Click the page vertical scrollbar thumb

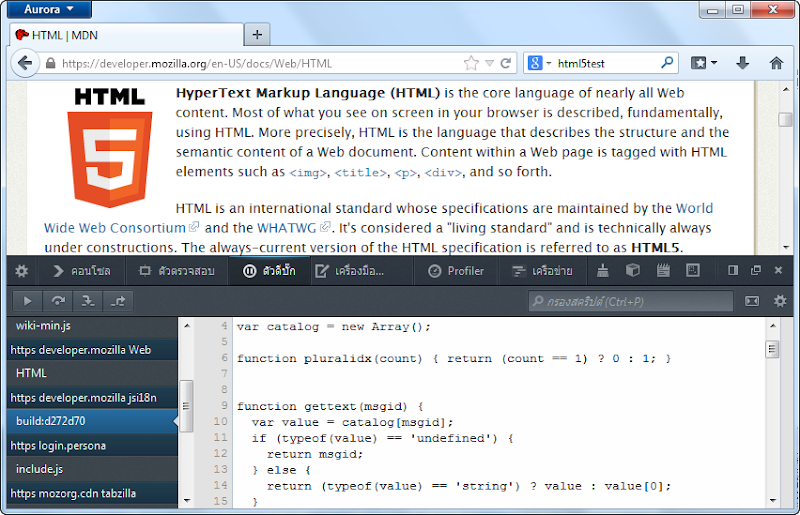pyautogui.click(x=786, y=119)
